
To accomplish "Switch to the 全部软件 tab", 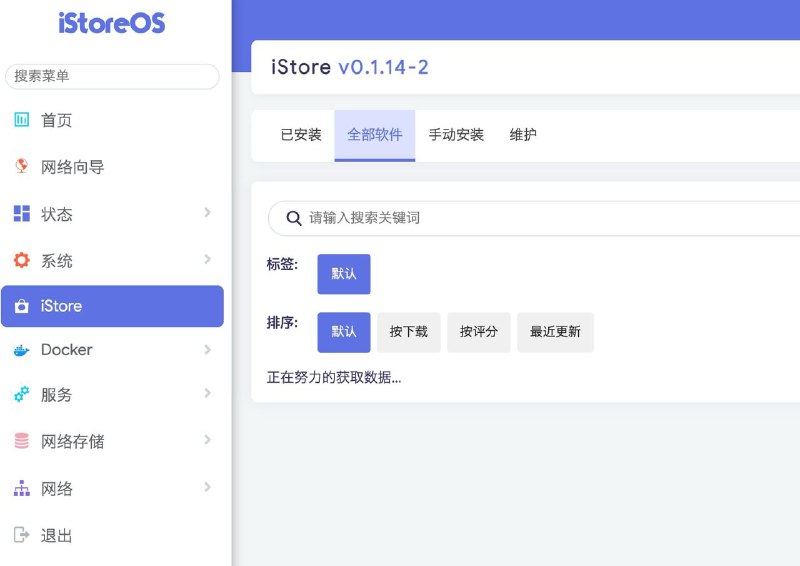I will coord(375,135).
